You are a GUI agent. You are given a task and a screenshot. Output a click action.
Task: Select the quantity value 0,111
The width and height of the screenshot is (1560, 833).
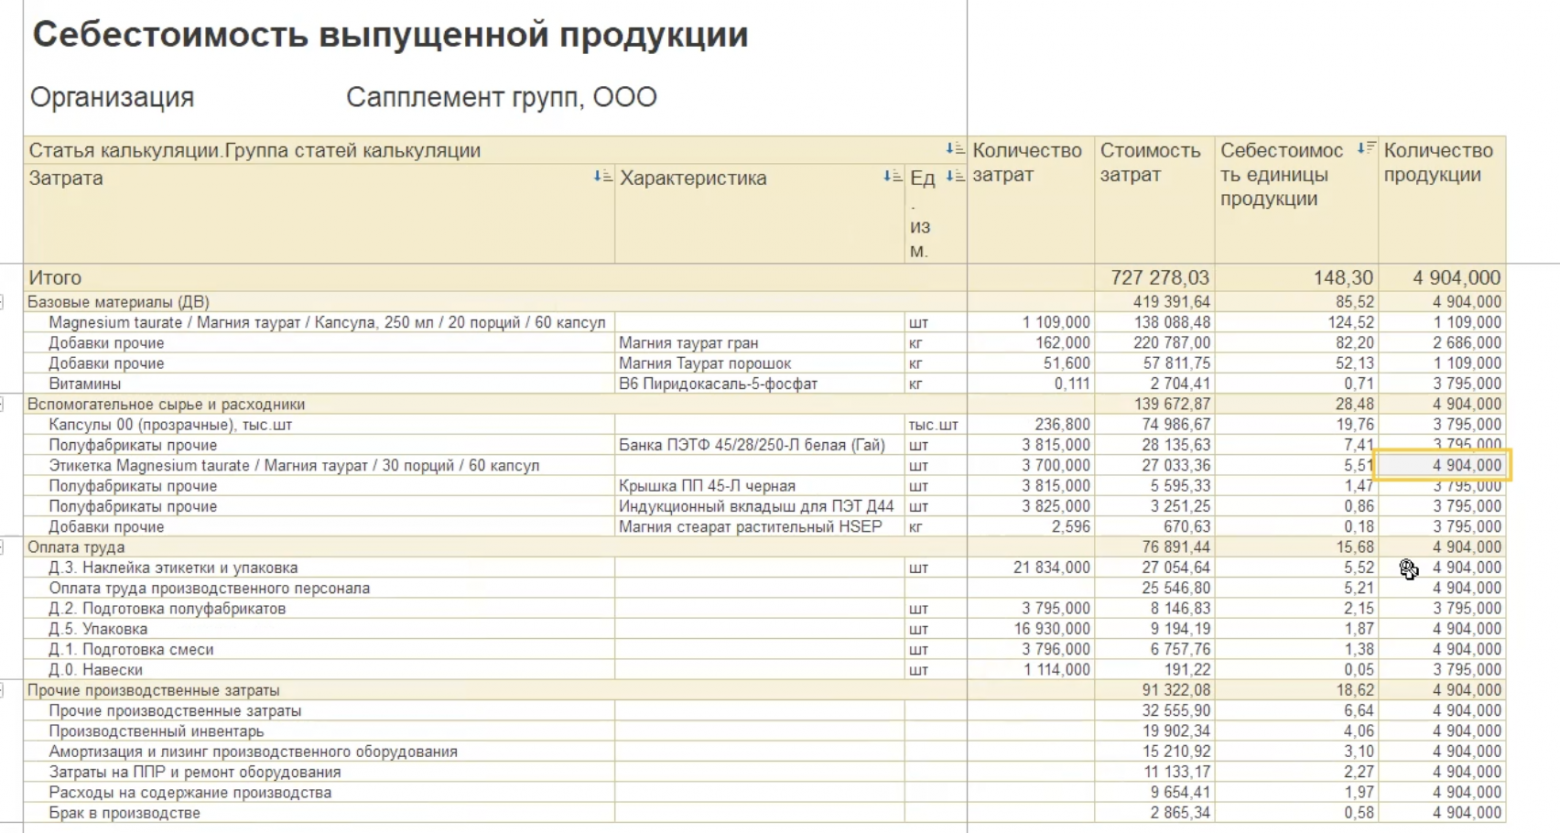(1072, 383)
